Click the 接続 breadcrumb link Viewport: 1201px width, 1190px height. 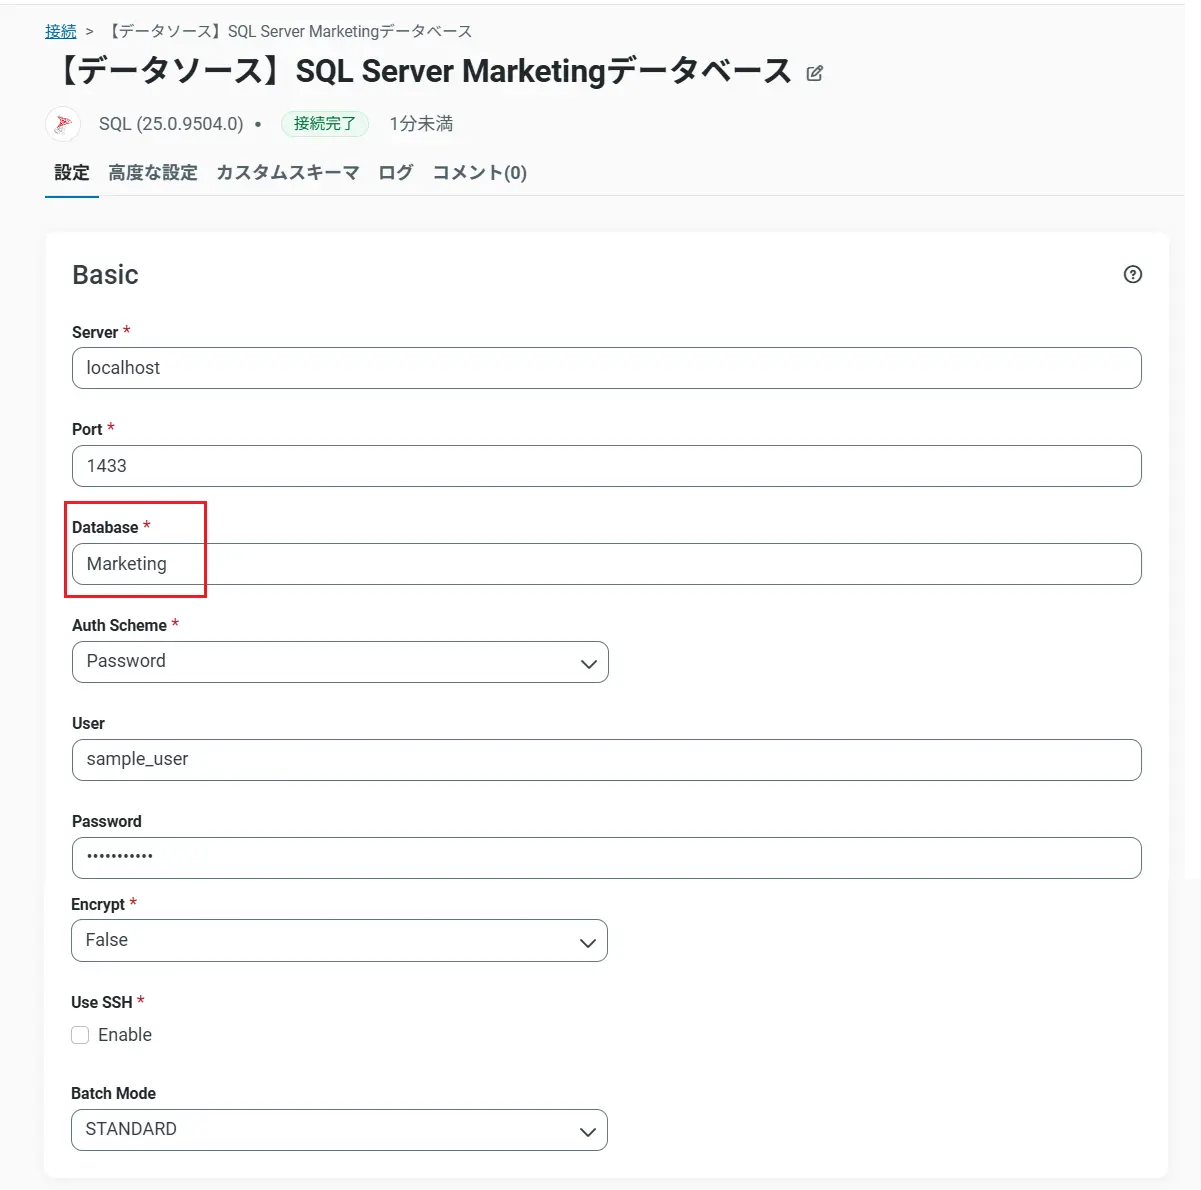tap(61, 32)
